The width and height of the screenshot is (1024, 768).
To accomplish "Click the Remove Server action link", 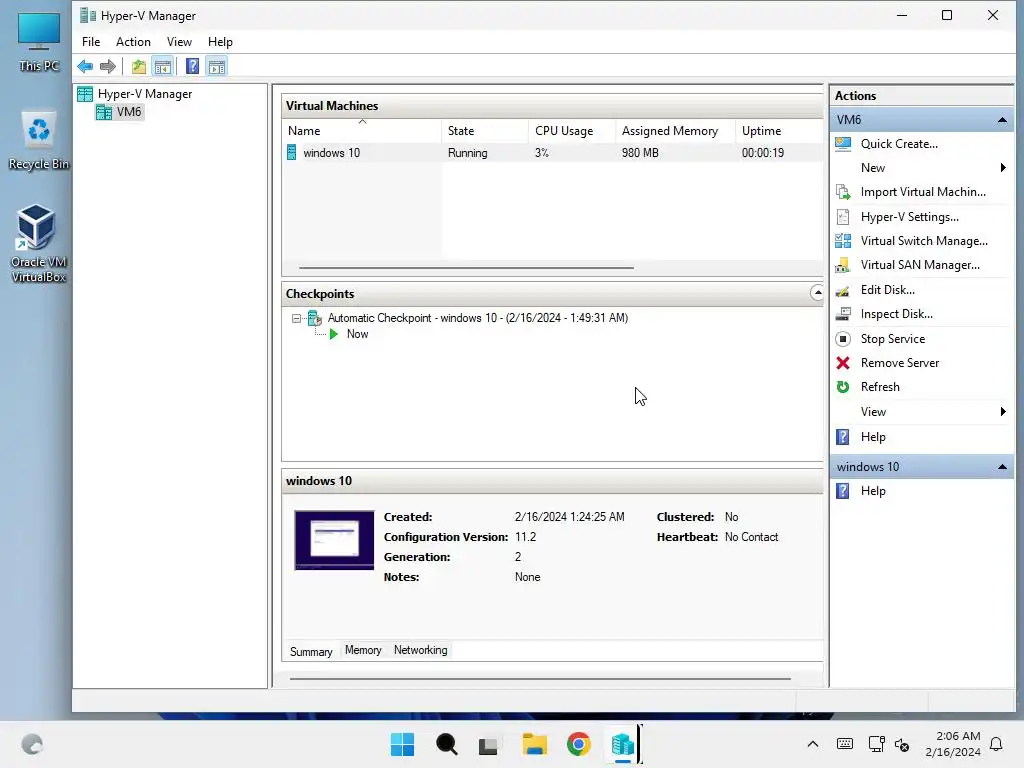I will (899, 363).
